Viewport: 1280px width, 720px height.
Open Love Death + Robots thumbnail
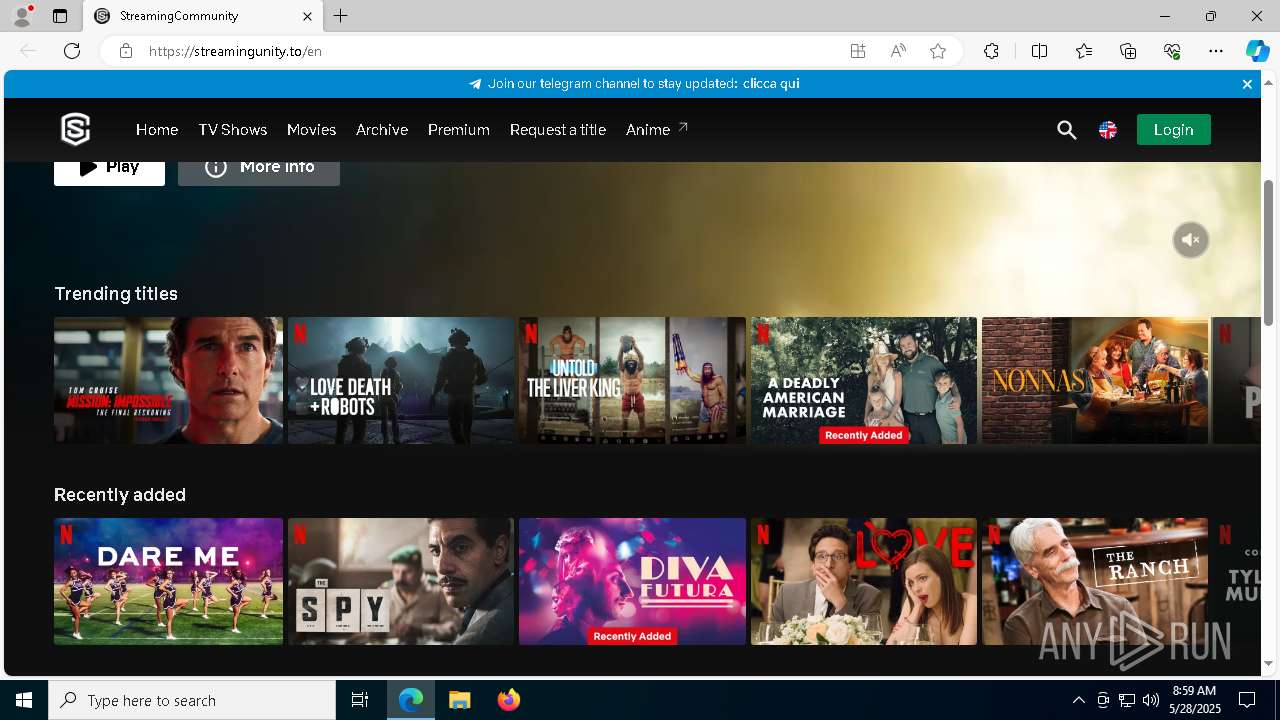(x=401, y=380)
